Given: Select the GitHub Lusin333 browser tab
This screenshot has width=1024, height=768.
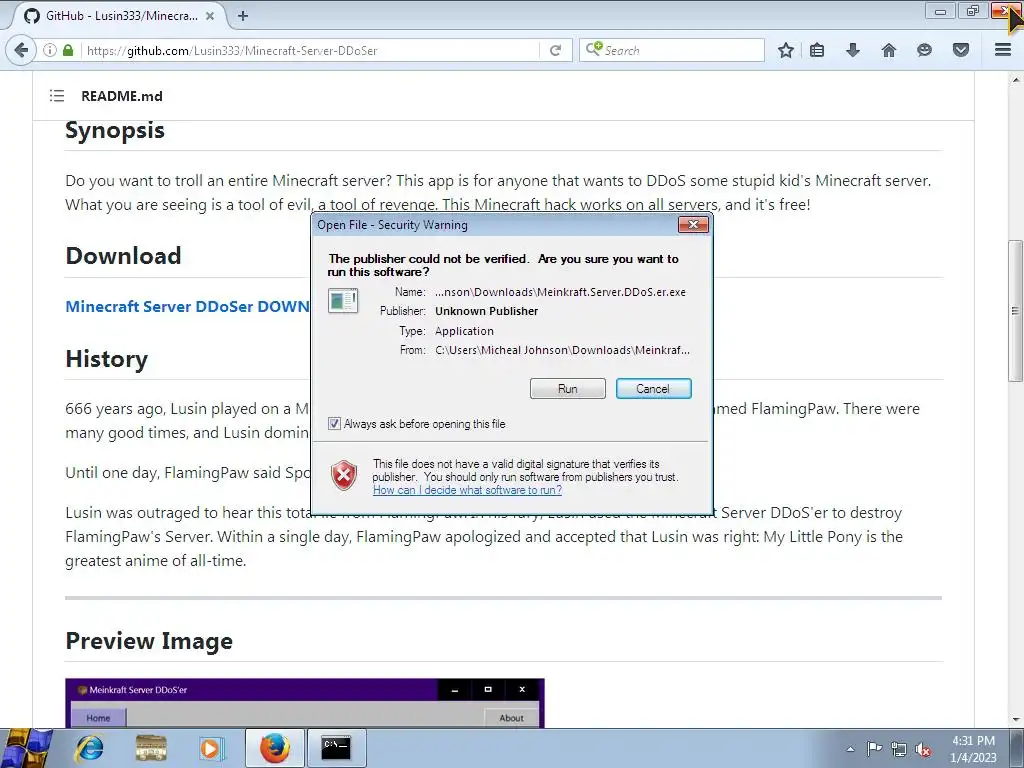Looking at the screenshot, I should point(121,16).
